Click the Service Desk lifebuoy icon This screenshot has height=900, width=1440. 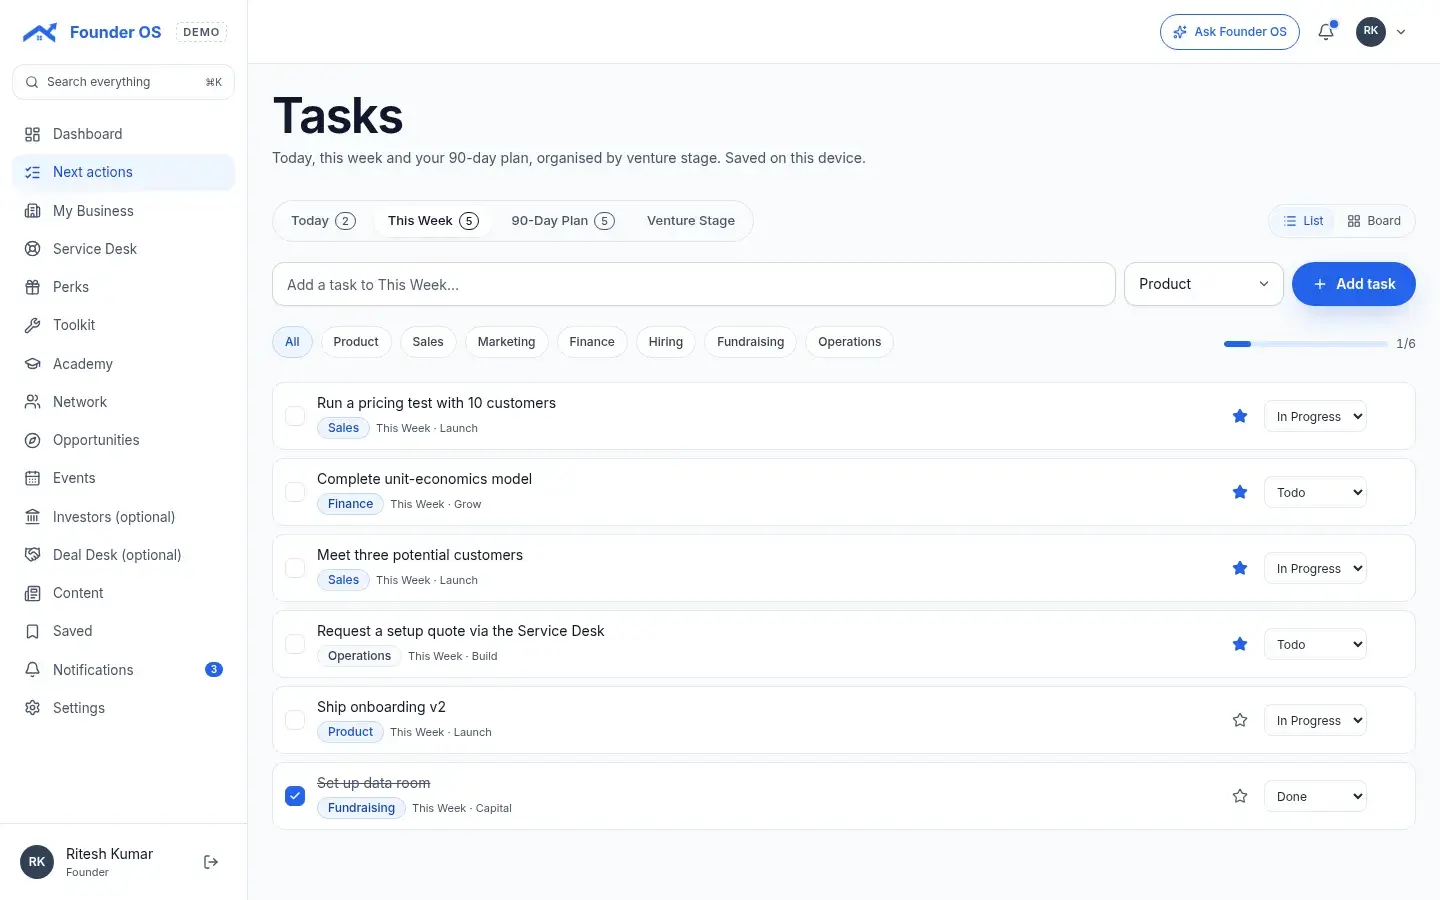click(x=33, y=249)
